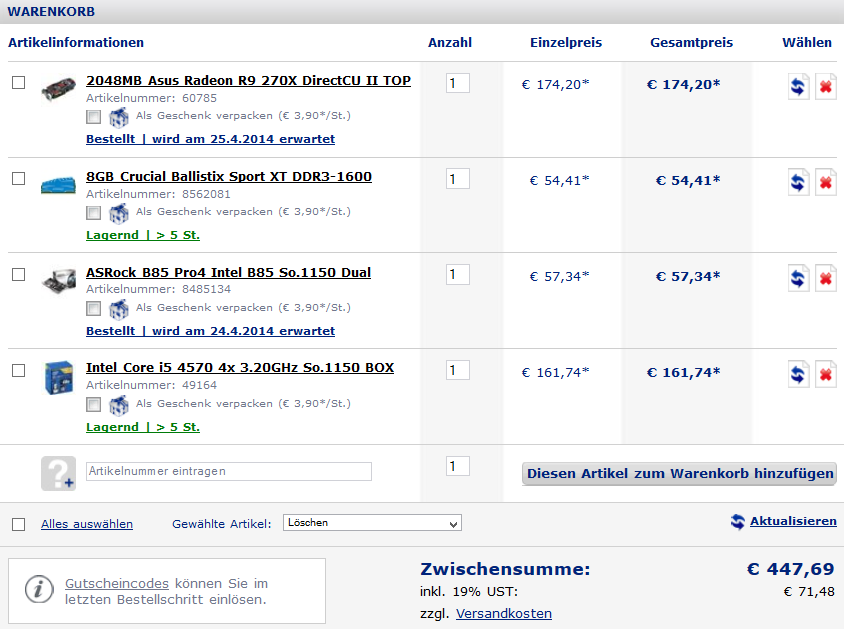
Task: Open the Gutscheincodes link
Action: 117,584
